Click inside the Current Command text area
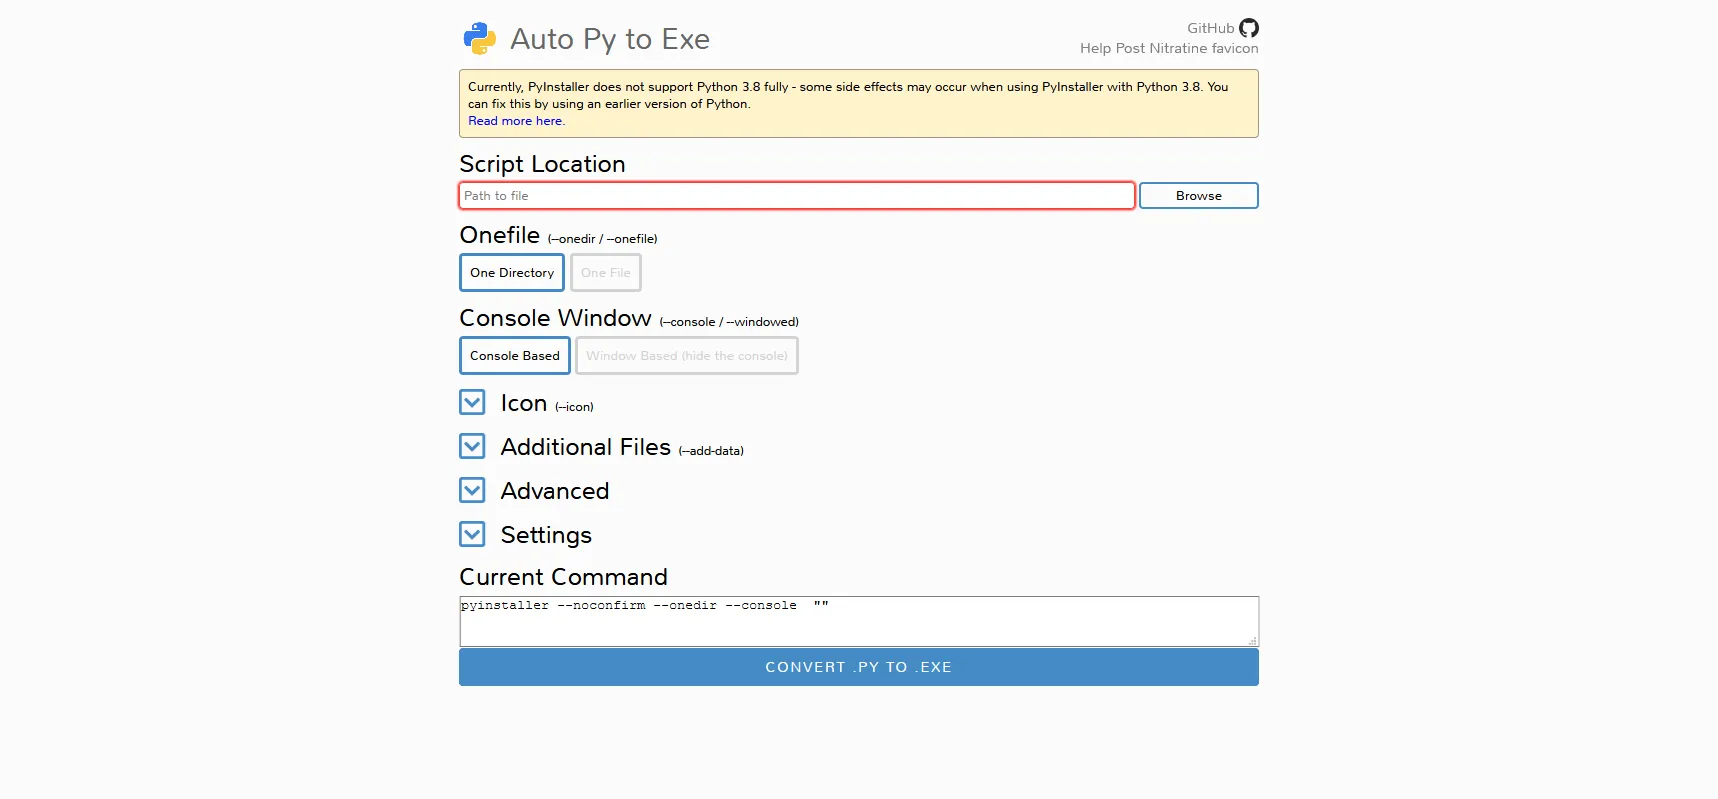This screenshot has height=799, width=1718. [859, 621]
